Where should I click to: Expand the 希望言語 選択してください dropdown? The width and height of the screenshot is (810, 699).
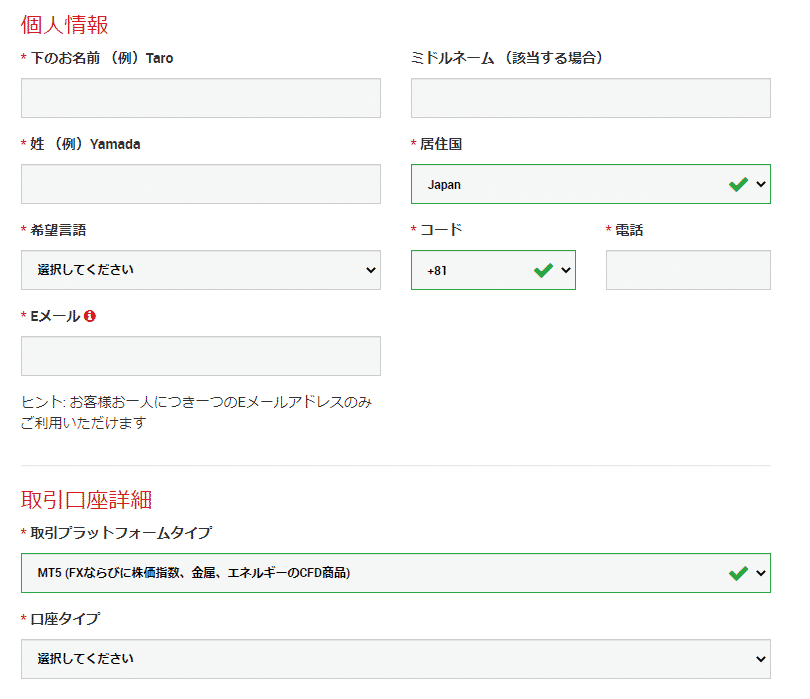(201, 270)
